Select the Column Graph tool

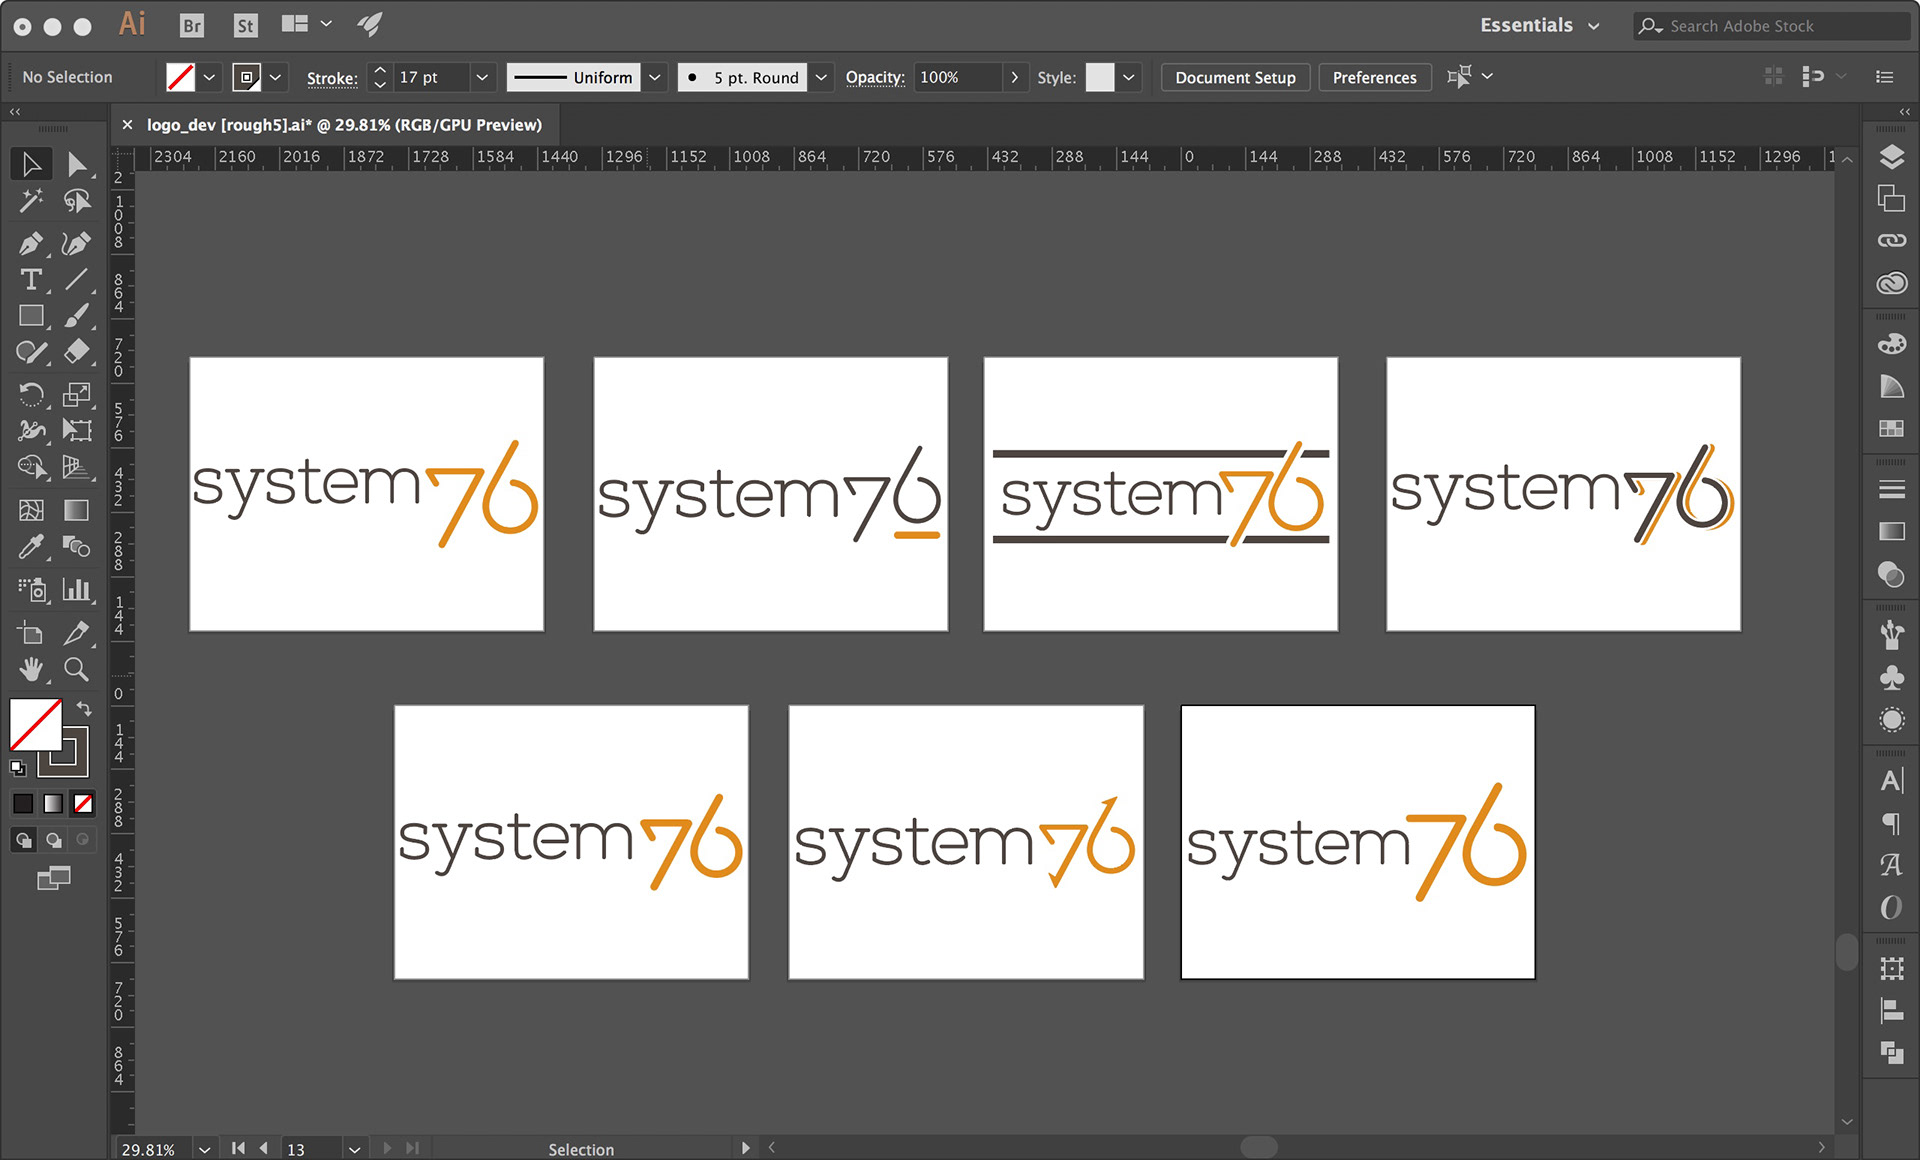coord(77,589)
